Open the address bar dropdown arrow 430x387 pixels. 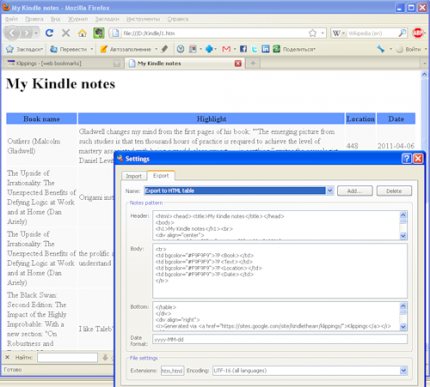pos(322,33)
